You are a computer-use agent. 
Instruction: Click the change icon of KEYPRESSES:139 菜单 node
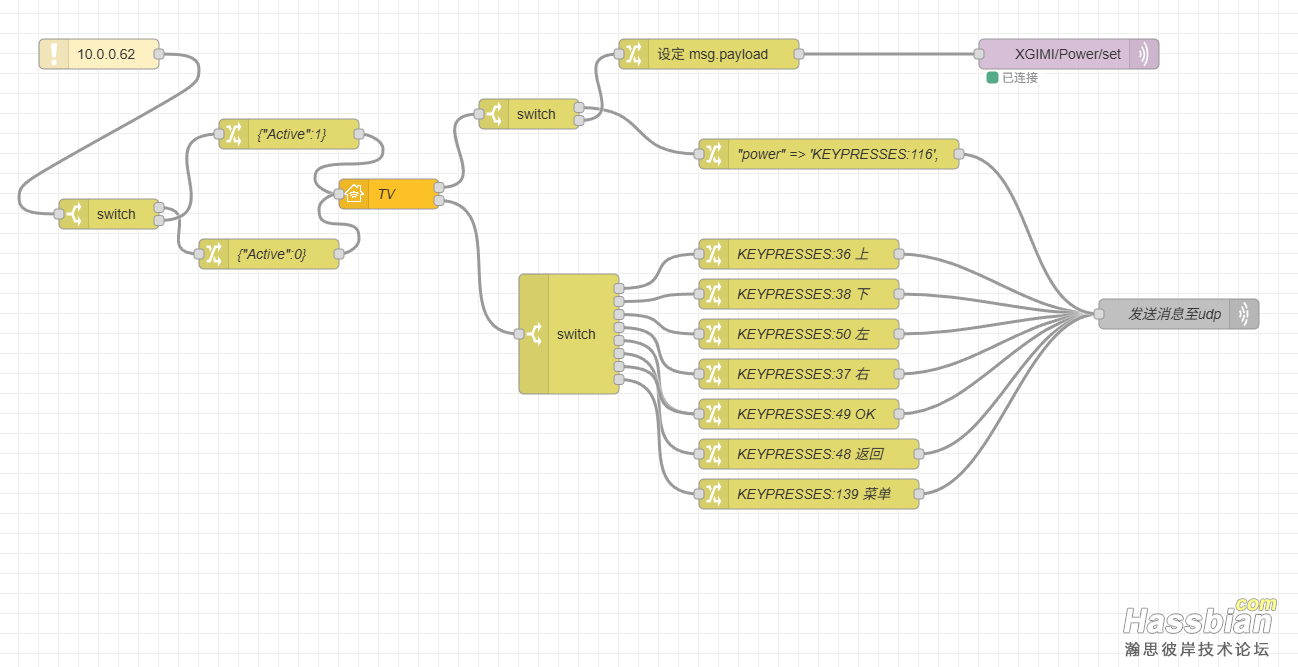coord(714,494)
